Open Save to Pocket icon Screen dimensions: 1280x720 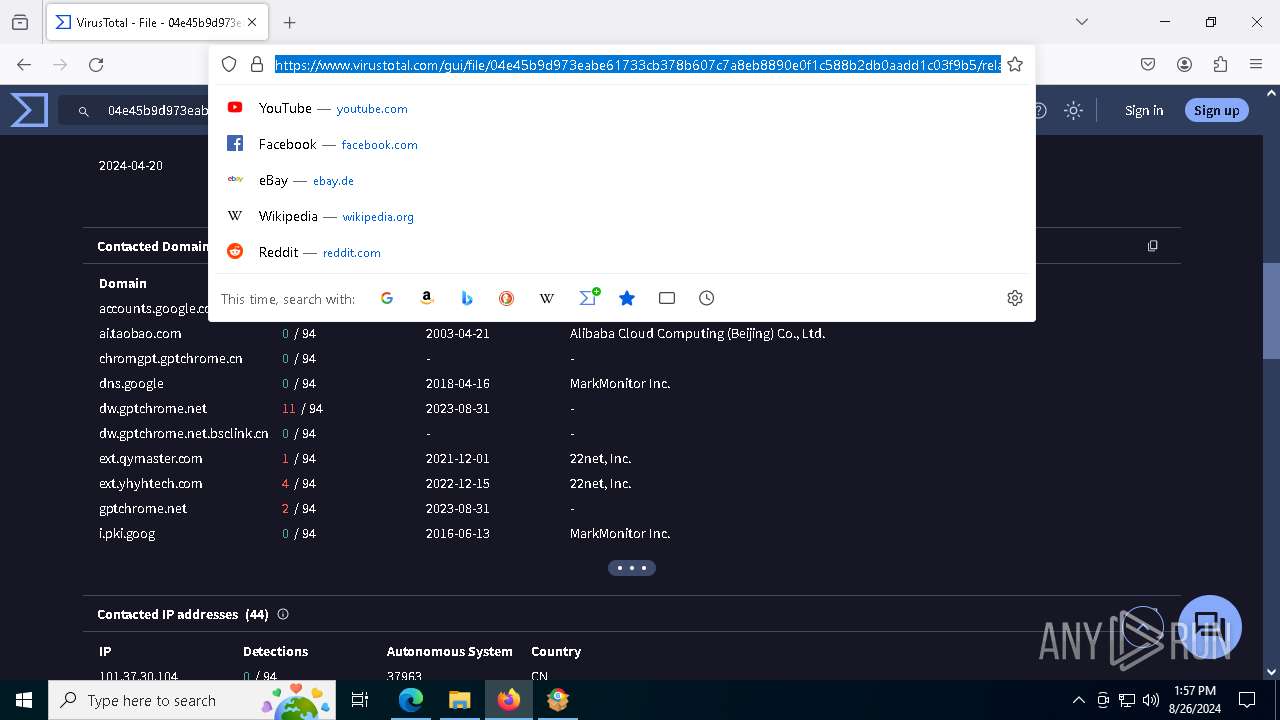(1148, 64)
